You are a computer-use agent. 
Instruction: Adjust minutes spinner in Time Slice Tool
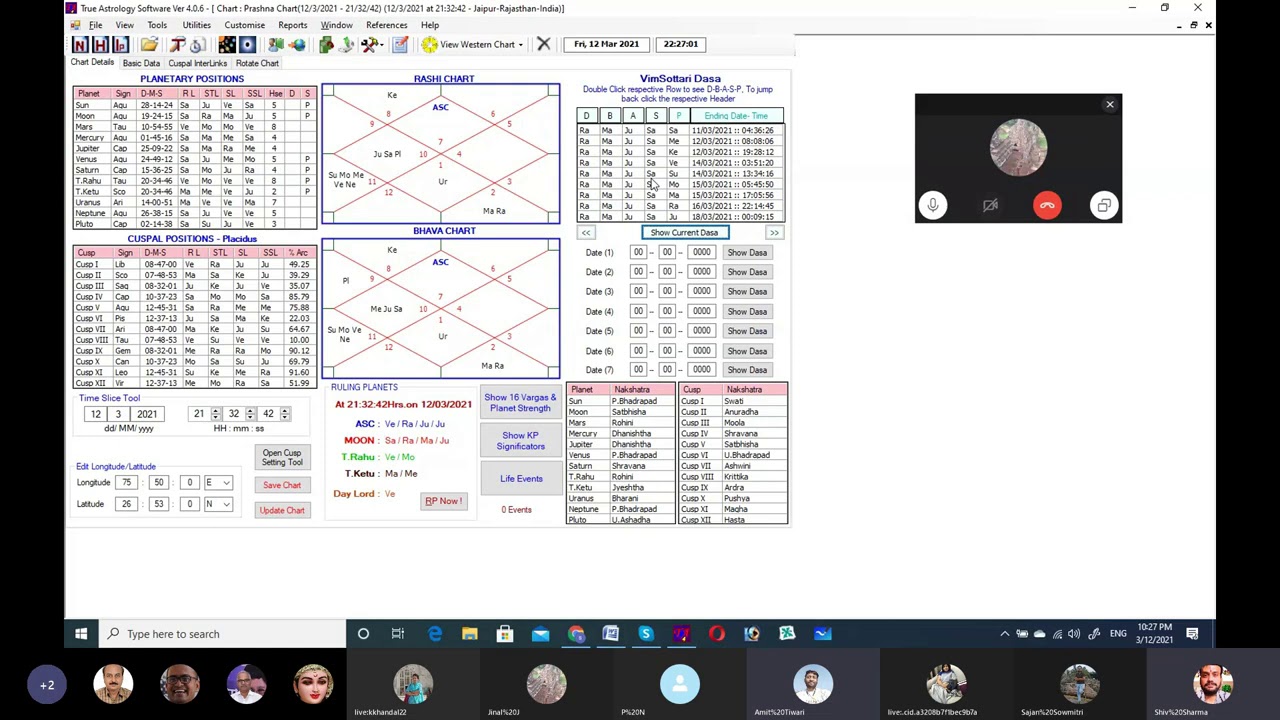pyautogui.click(x=250, y=414)
